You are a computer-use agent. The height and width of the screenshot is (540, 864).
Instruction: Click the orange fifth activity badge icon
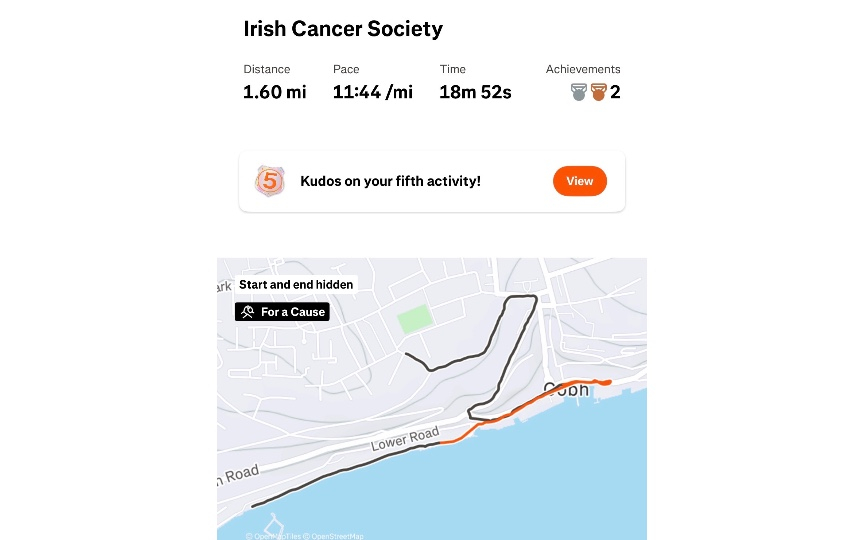pos(269,181)
